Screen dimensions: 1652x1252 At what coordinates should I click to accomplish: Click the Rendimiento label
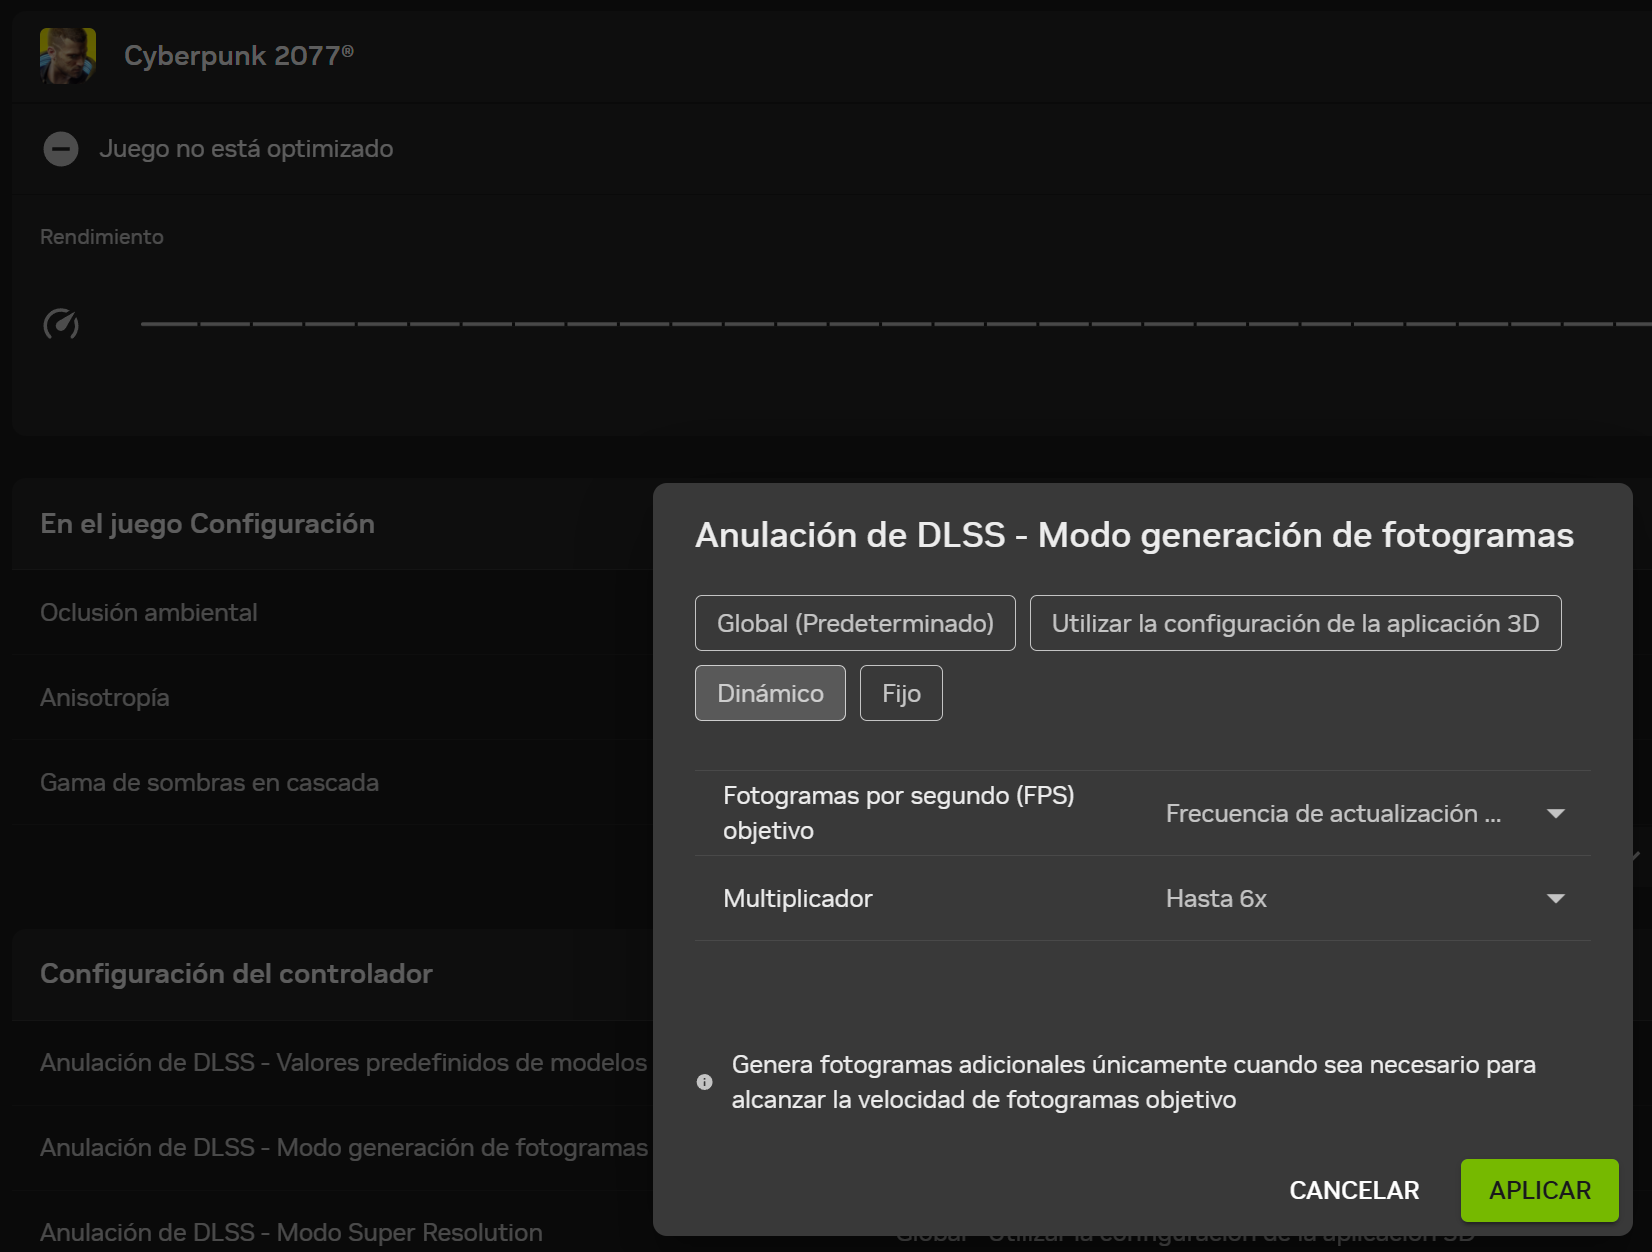point(102,237)
